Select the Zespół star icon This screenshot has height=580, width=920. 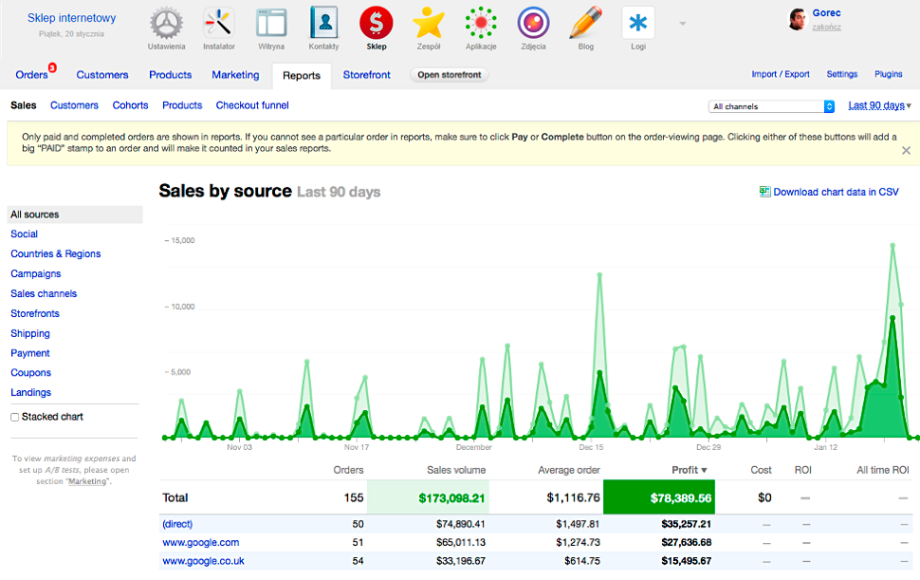(x=428, y=24)
